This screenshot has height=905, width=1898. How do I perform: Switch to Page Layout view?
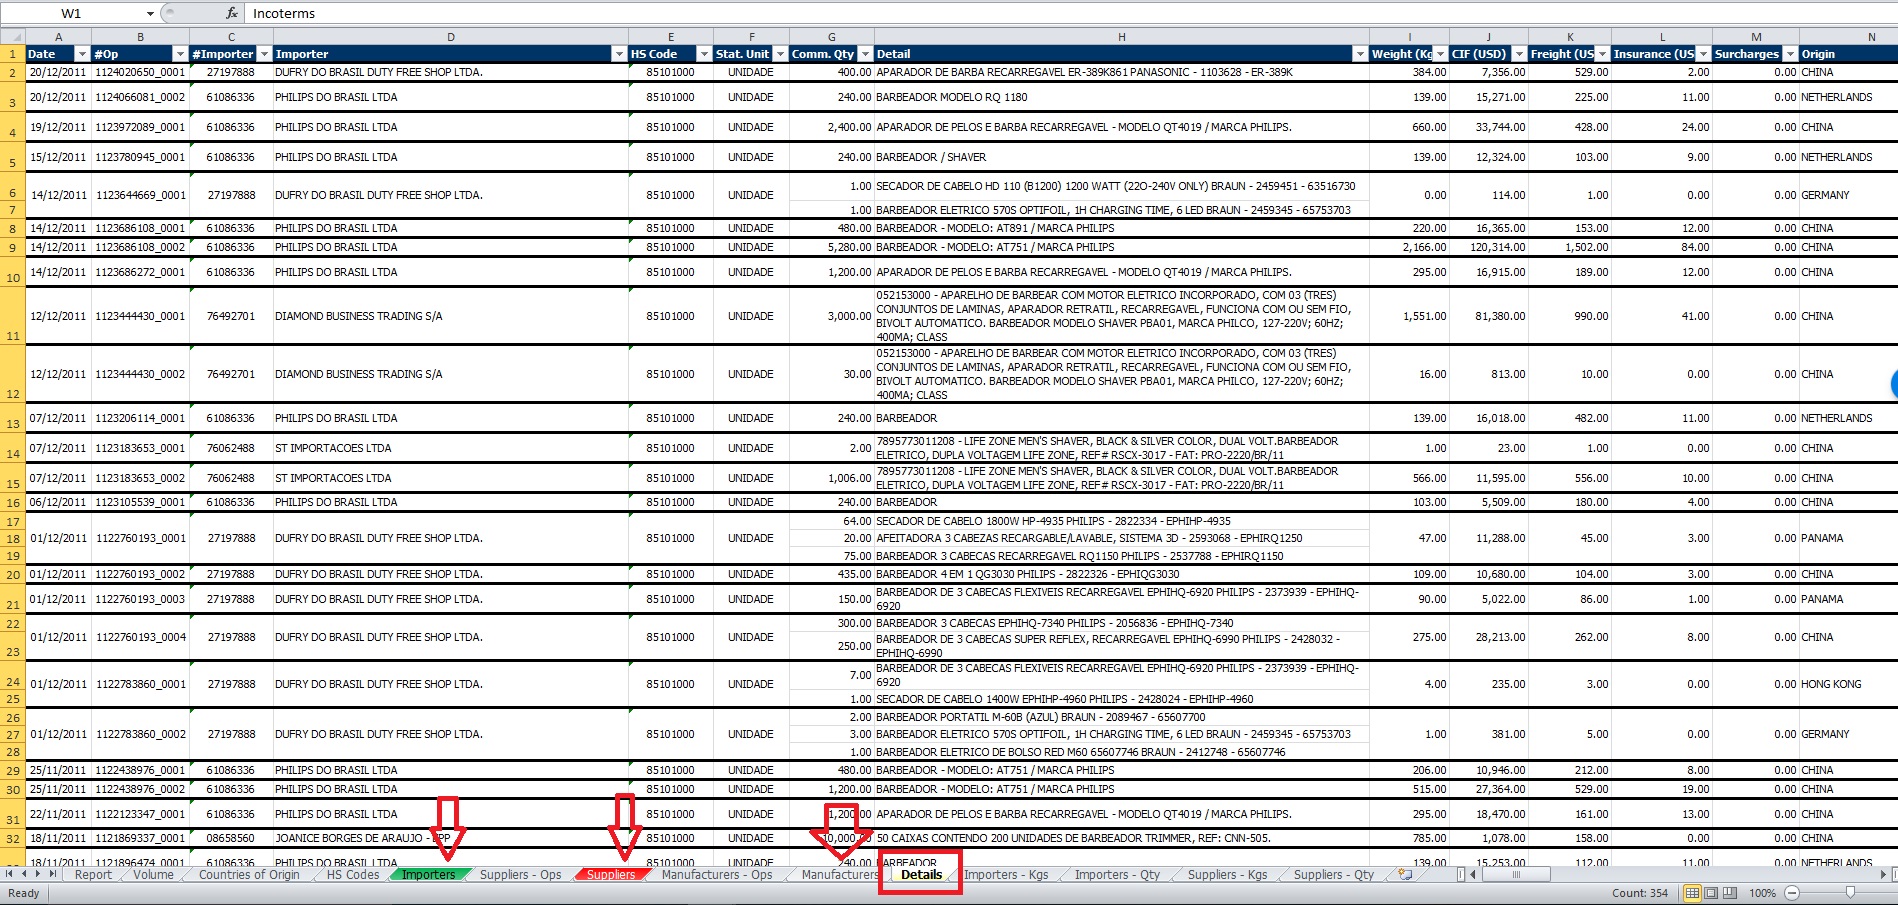pyautogui.click(x=1711, y=893)
